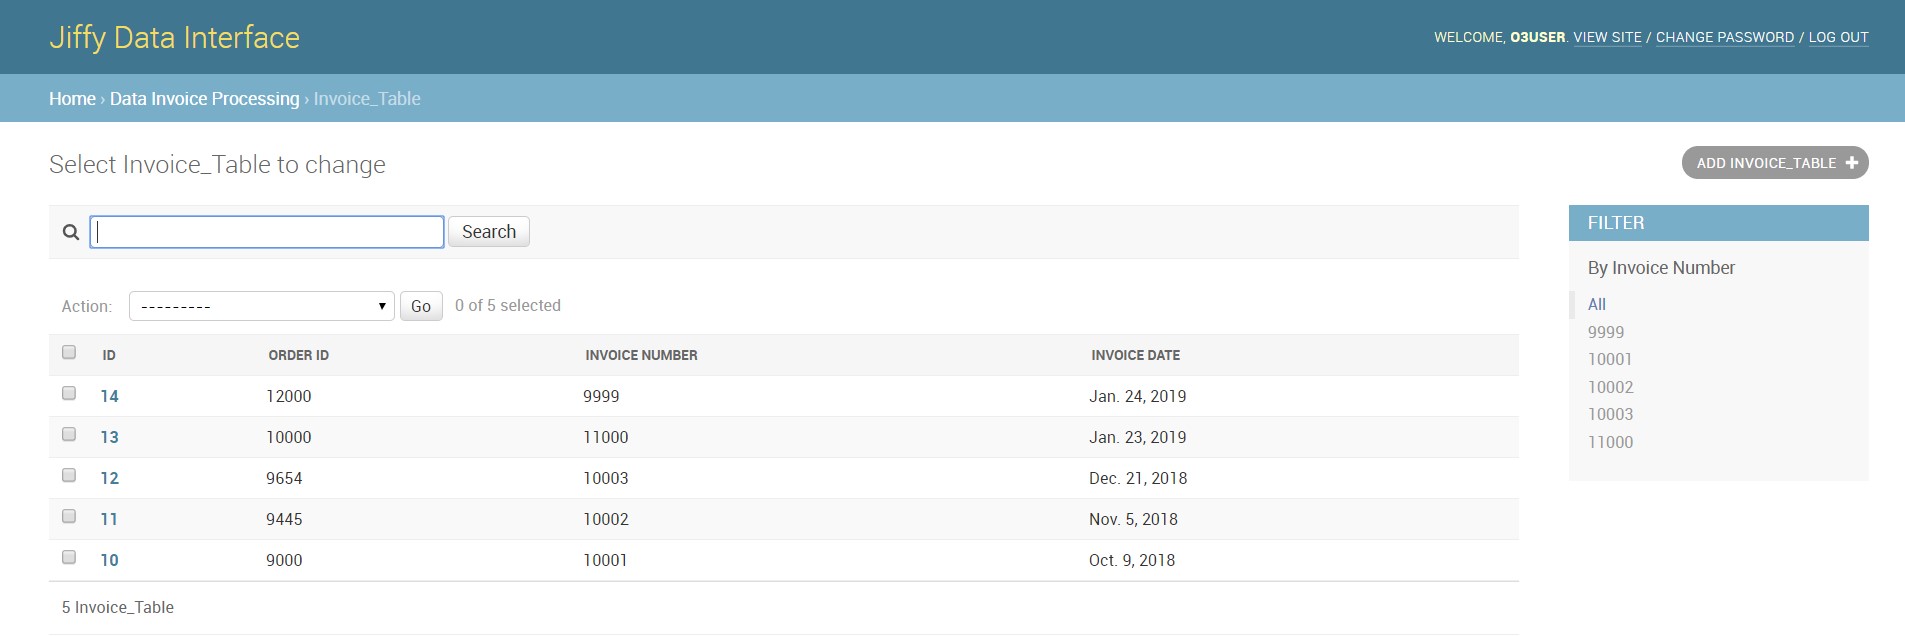Click the 0 of 5 selected text

pos(508,306)
